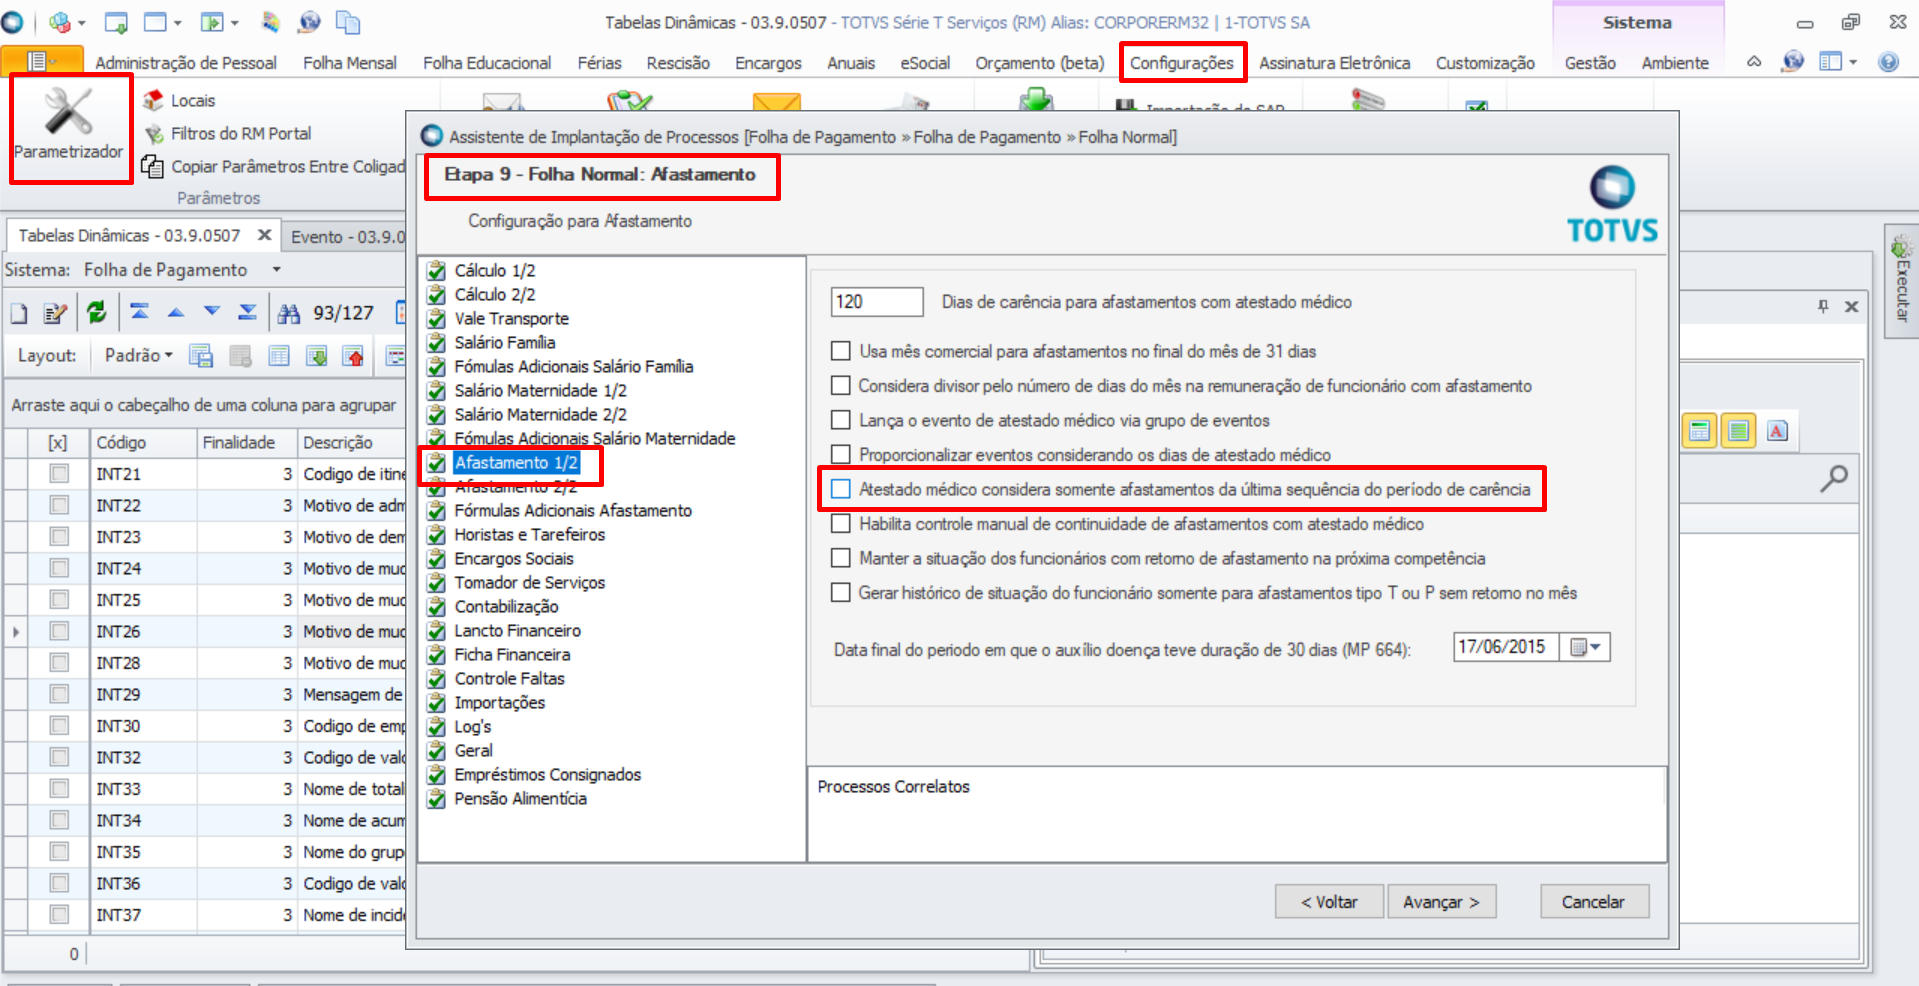Open the eSocial ribbon tab

[925, 63]
